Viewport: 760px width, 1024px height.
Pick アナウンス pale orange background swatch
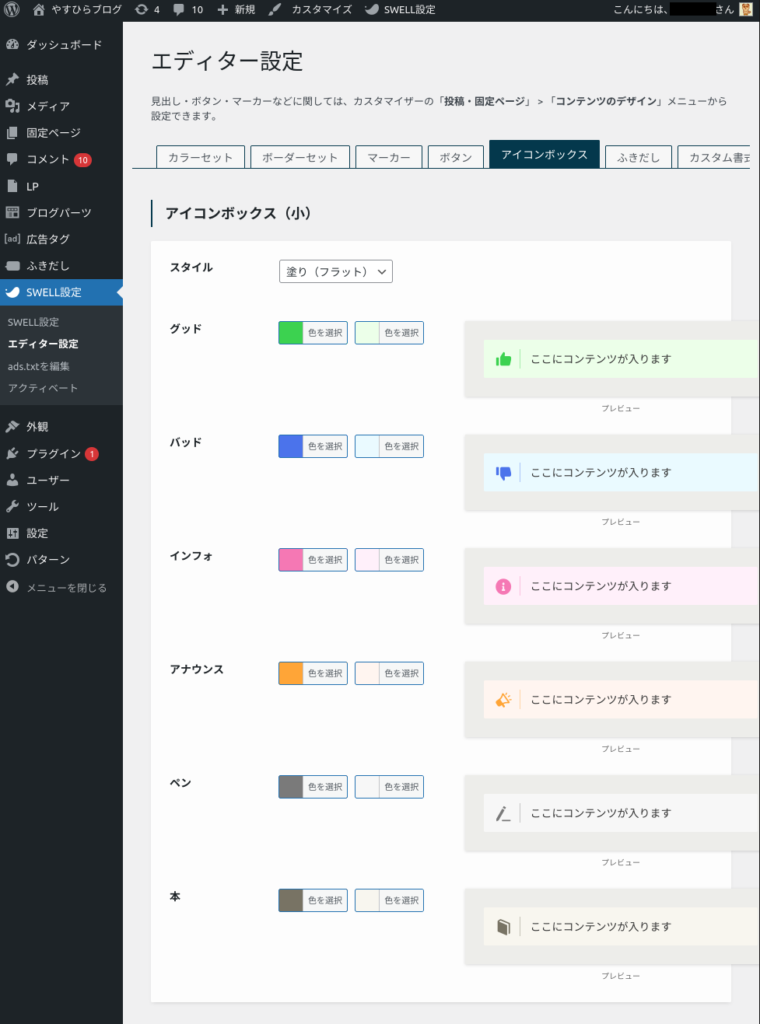367,673
